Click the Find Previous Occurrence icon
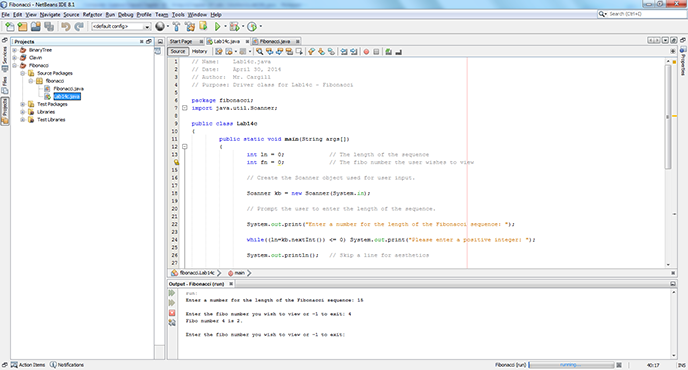This screenshot has height=370, width=688. tap(269, 52)
